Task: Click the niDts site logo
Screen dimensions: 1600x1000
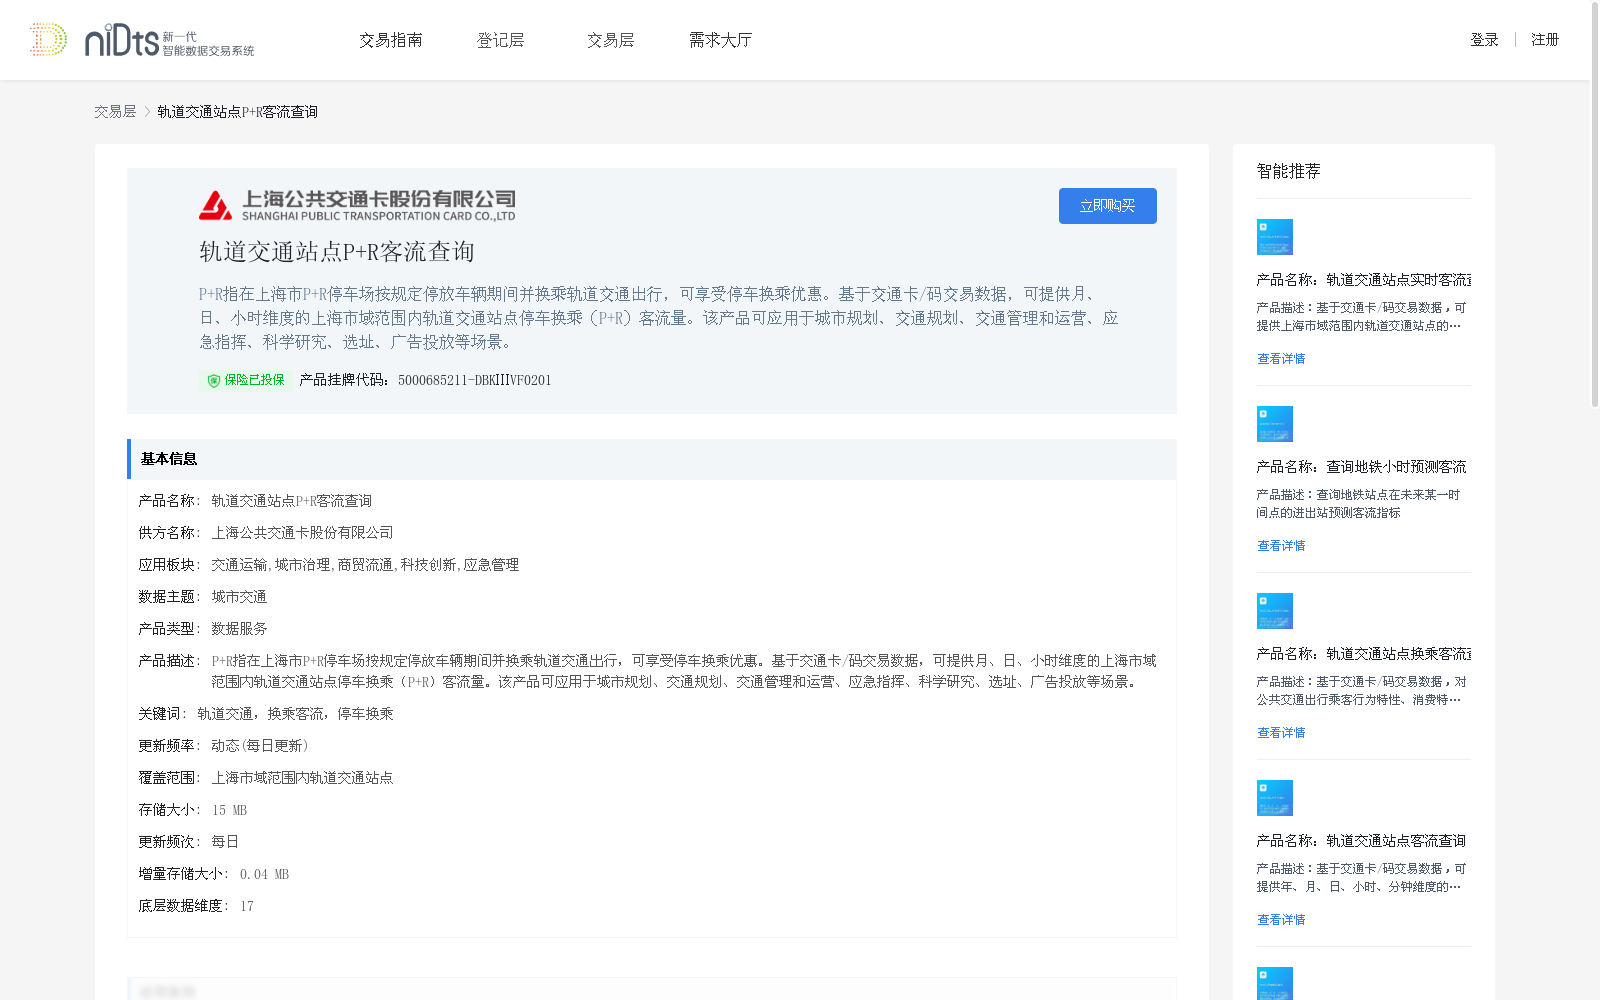Action: [x=142, y=40]
